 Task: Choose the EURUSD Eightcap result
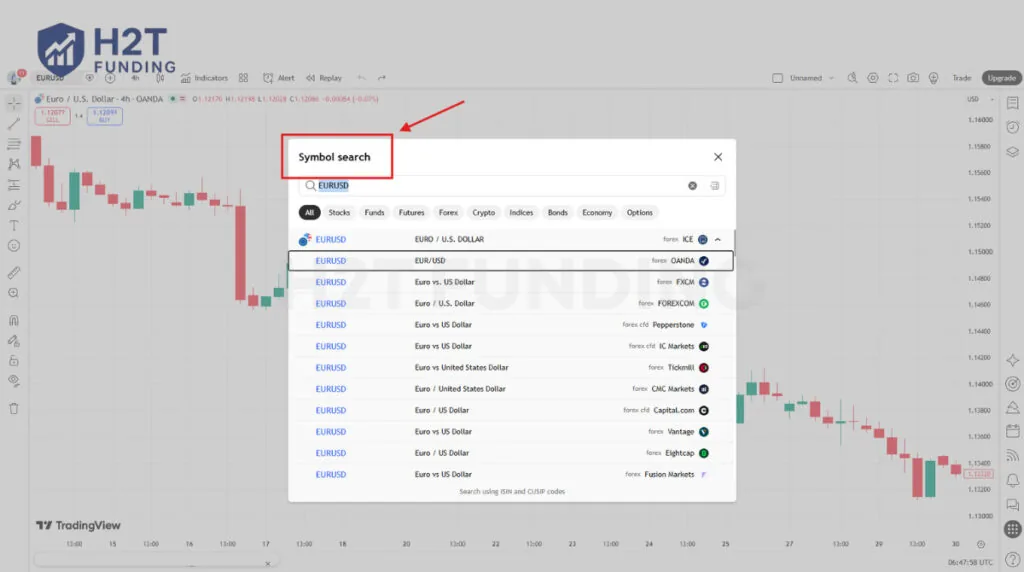coord(511,453)
